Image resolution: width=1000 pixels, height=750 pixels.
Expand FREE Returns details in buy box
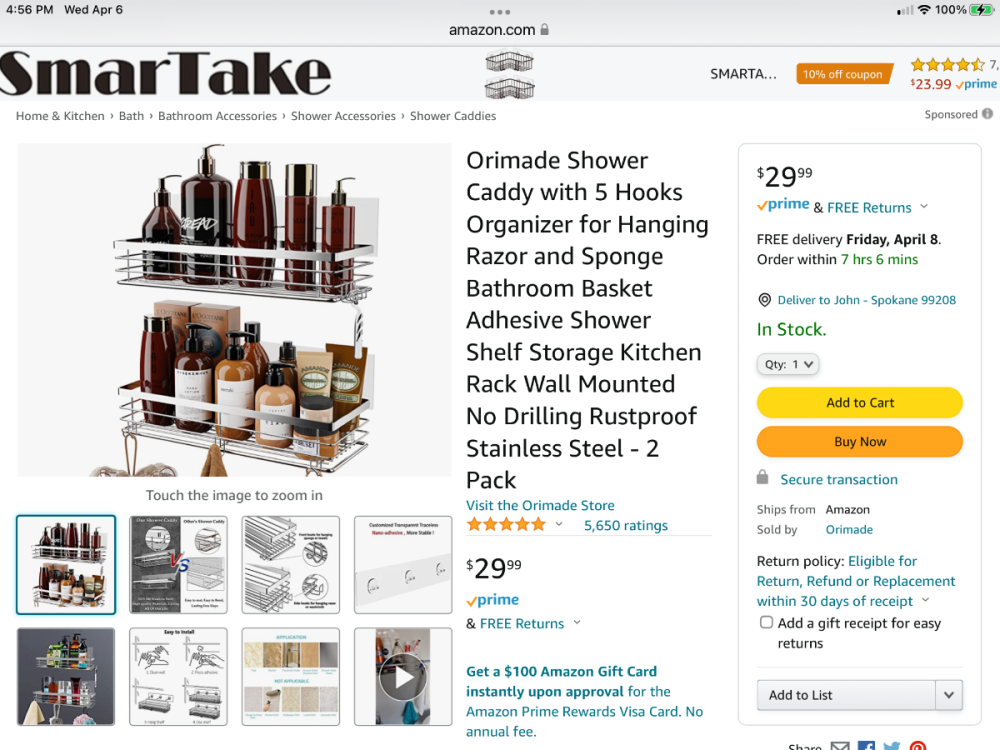(924, 207)
